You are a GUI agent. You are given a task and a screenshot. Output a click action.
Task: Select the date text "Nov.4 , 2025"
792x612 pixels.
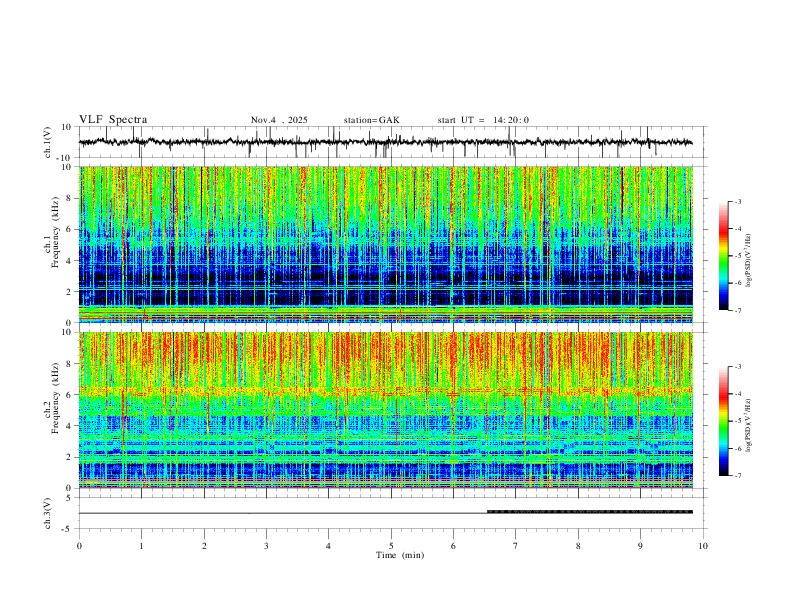[x=279, y=120]
